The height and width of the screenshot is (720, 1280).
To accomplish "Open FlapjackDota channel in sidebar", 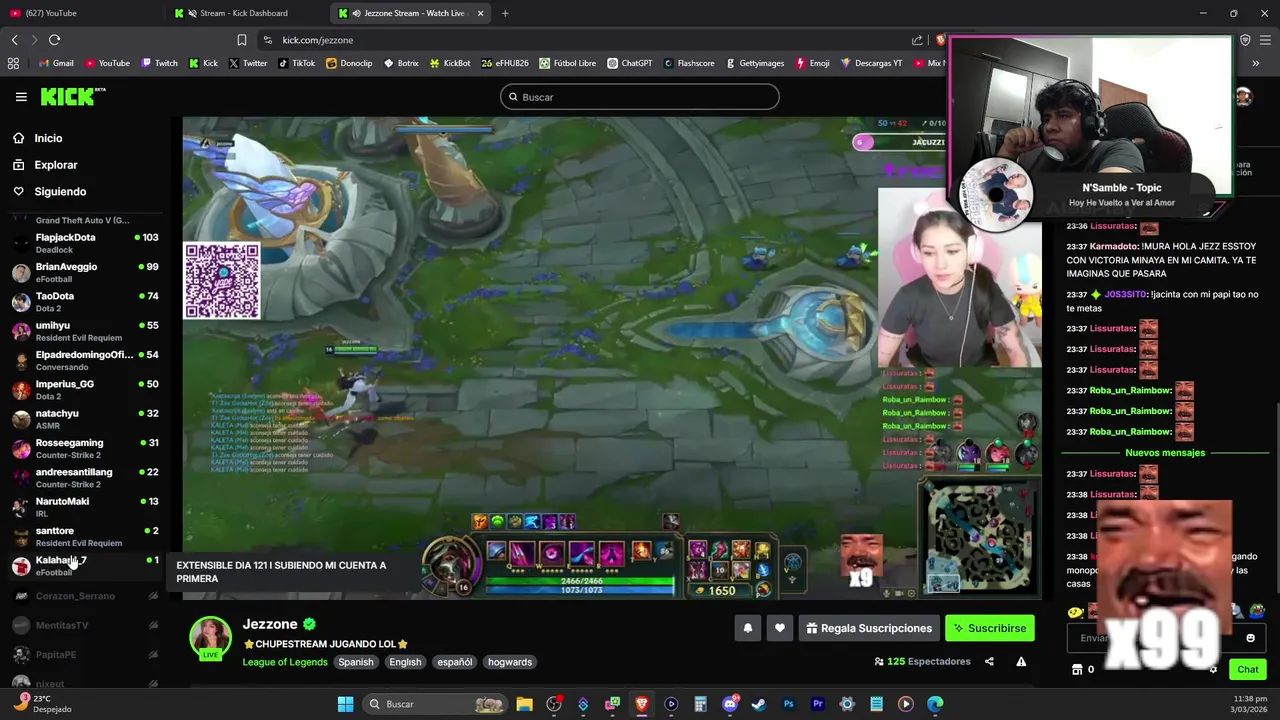I will pos(84,243).
